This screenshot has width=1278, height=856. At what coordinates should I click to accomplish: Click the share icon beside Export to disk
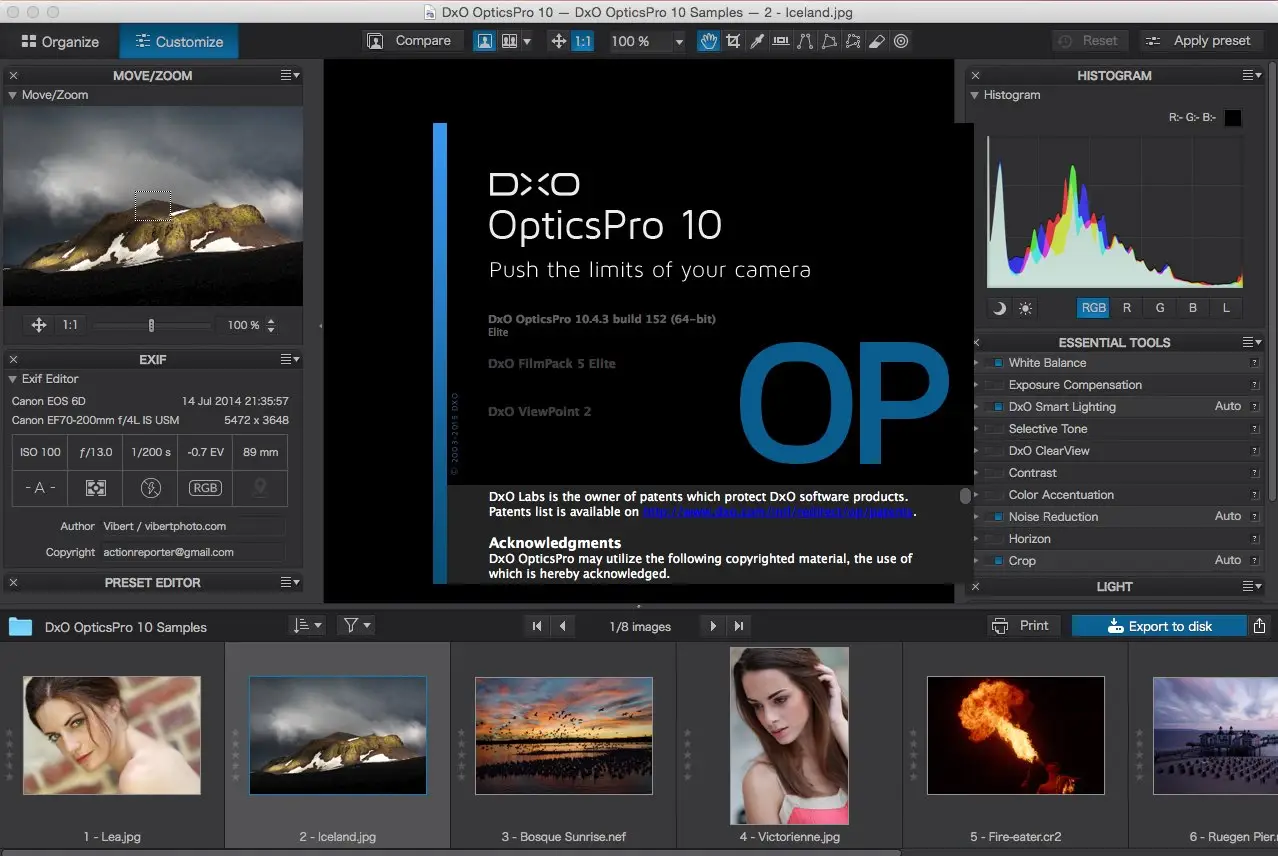click(1260, 626)
